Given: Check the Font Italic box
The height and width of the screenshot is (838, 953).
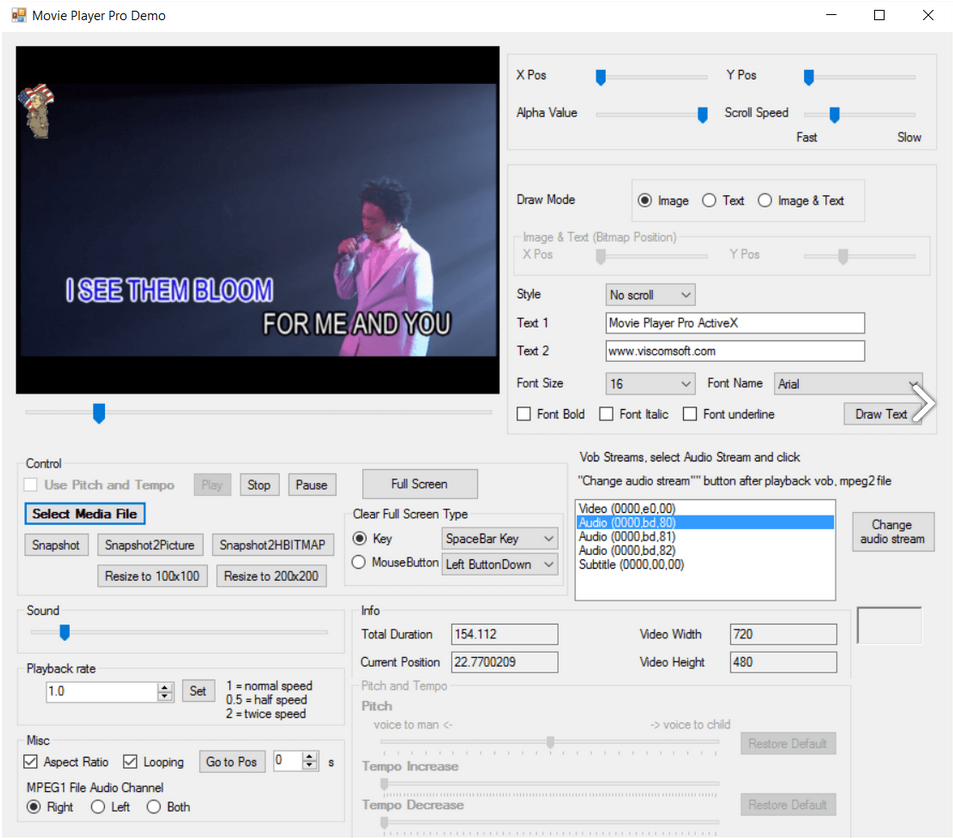Looking at the screenshot, I should [x=606, y=414].
